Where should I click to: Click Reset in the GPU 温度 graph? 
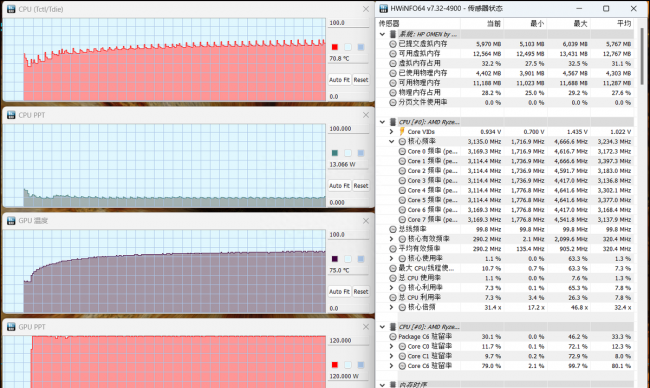point(361,291)
